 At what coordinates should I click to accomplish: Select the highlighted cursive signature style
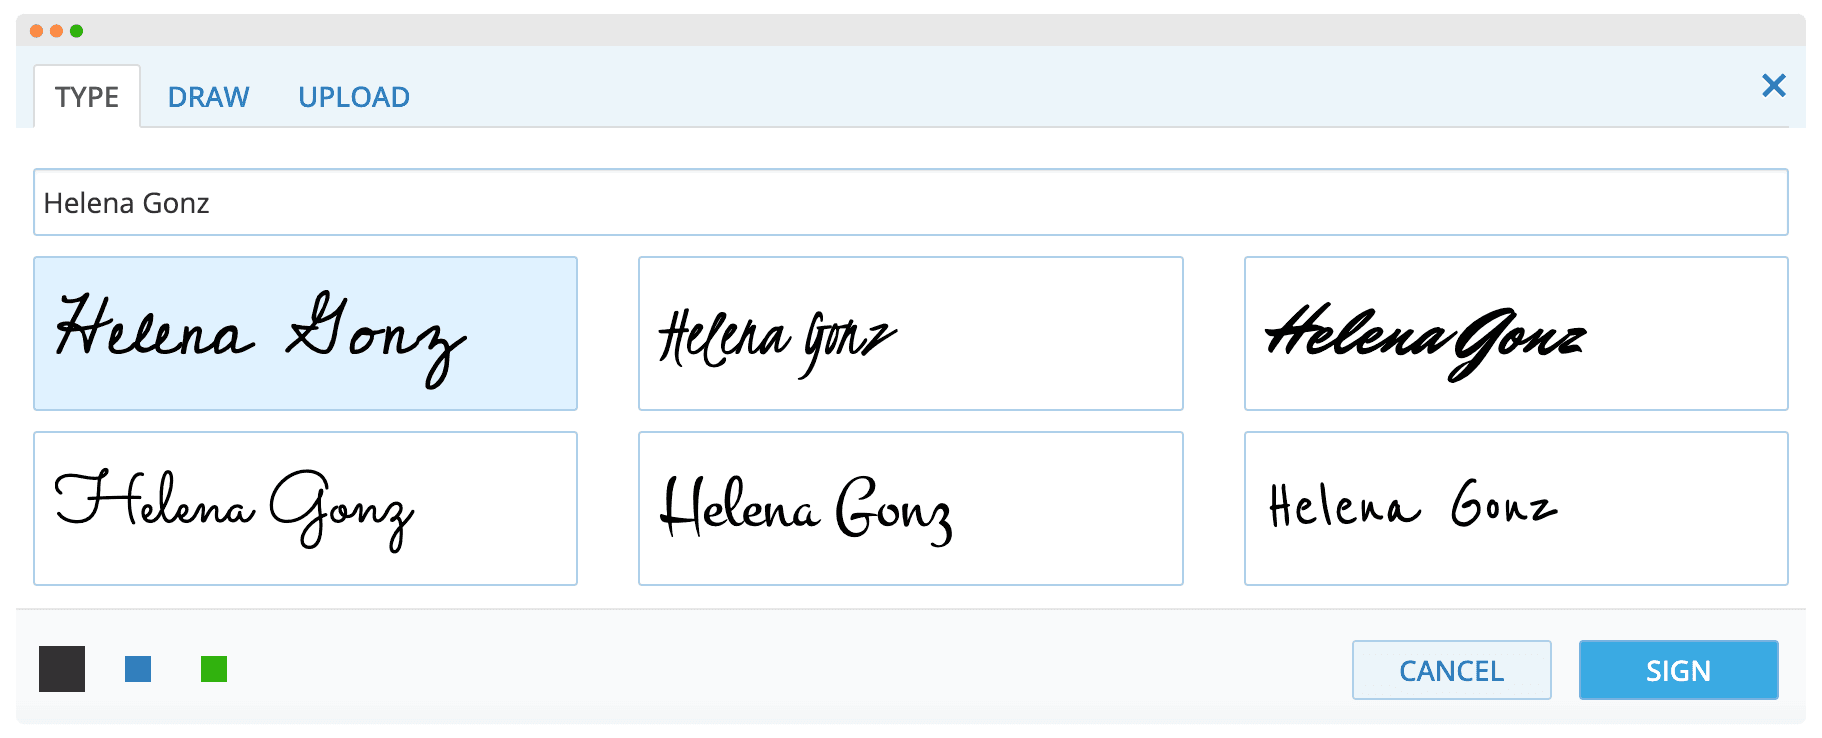[x=305, y=333]
